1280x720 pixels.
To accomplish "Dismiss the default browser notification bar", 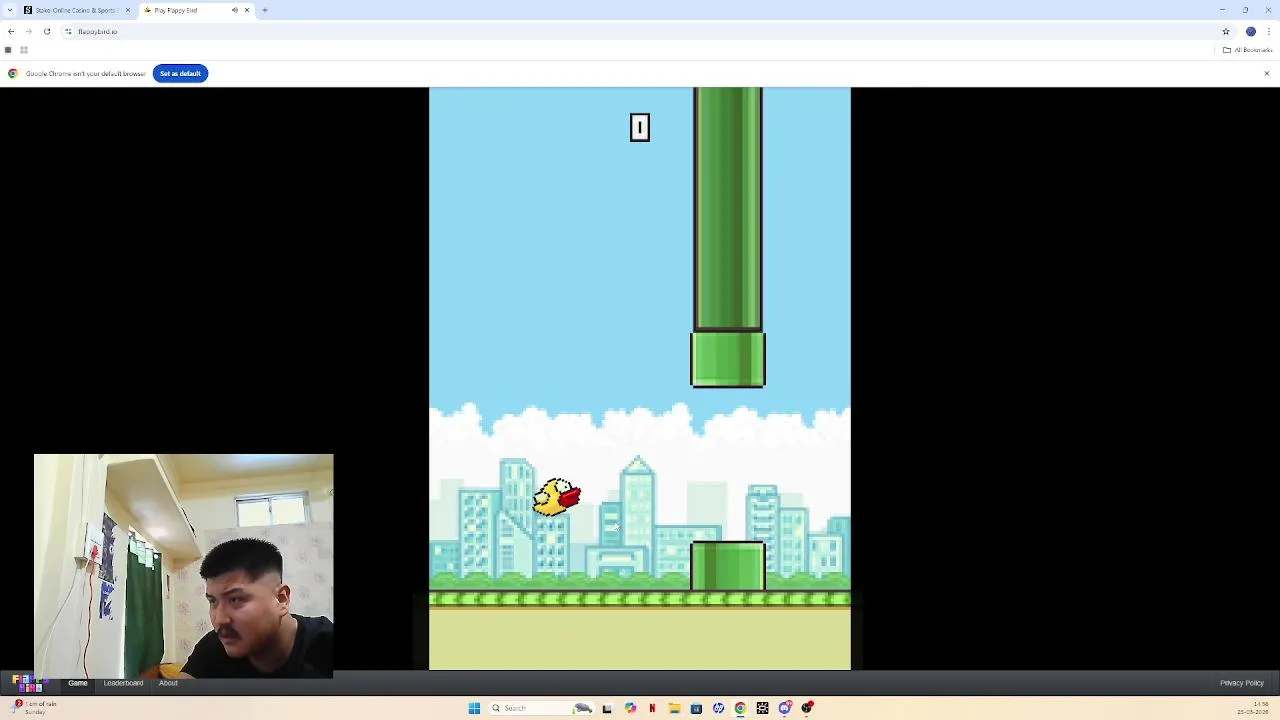I will click(1267, 73).
